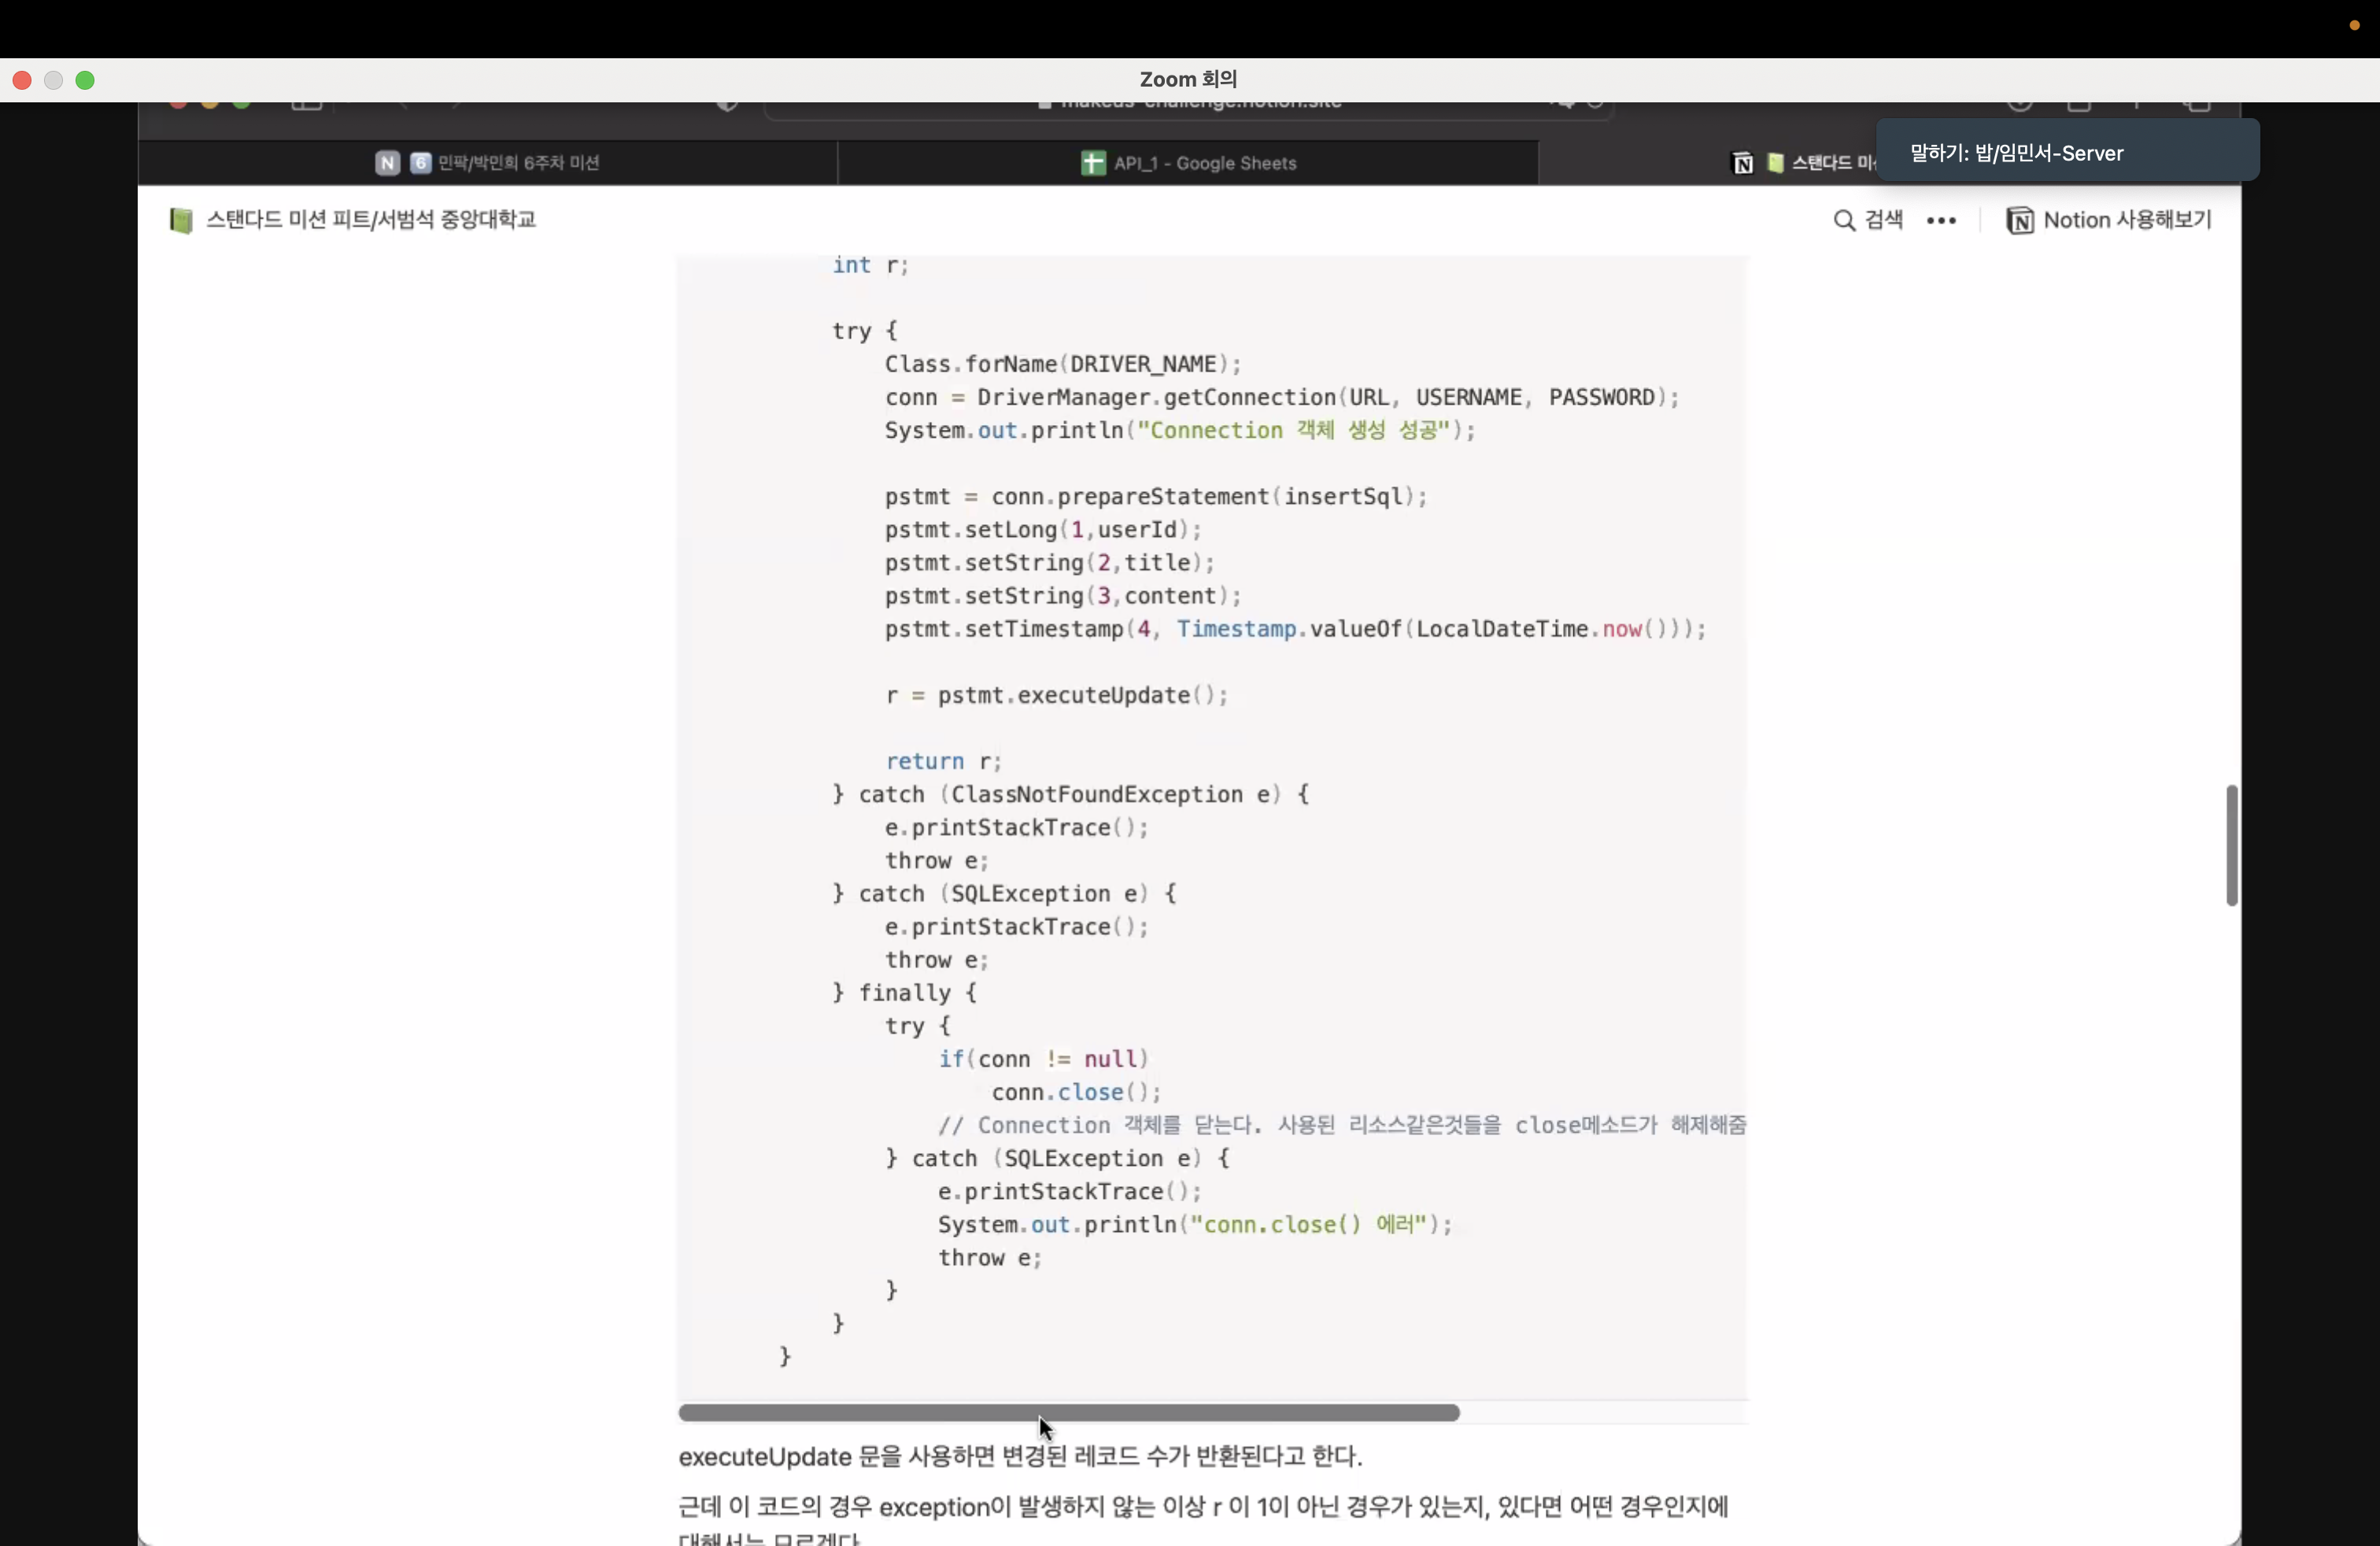Screen dimensions: 2380x1546
Task: Click the line 'int r;'
Action: click(x=870, y=265)
